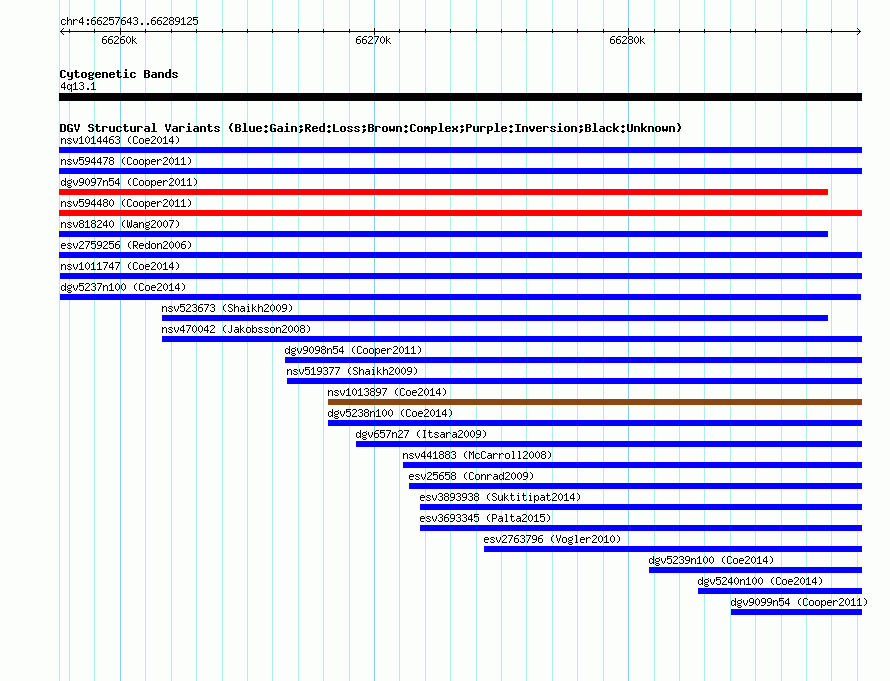Click nsv470042 (Jakobsson2008) label
The width and height of the screenshot is (890, 681).
(236, 329)
